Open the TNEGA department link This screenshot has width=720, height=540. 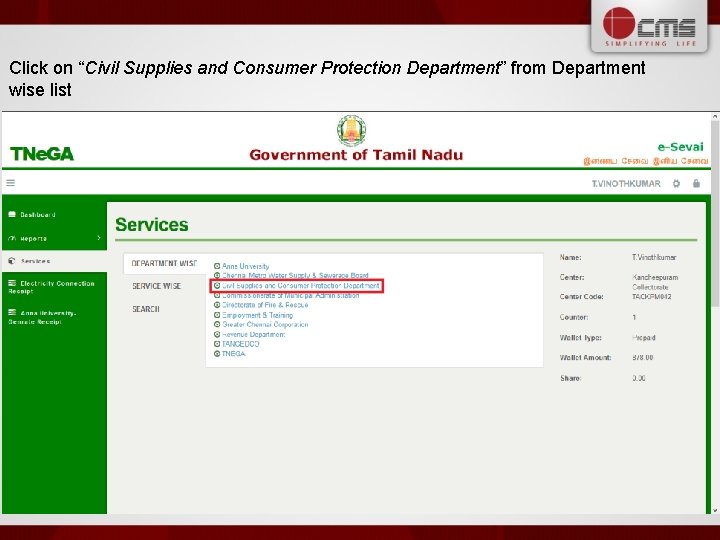[x=234, y=354]
